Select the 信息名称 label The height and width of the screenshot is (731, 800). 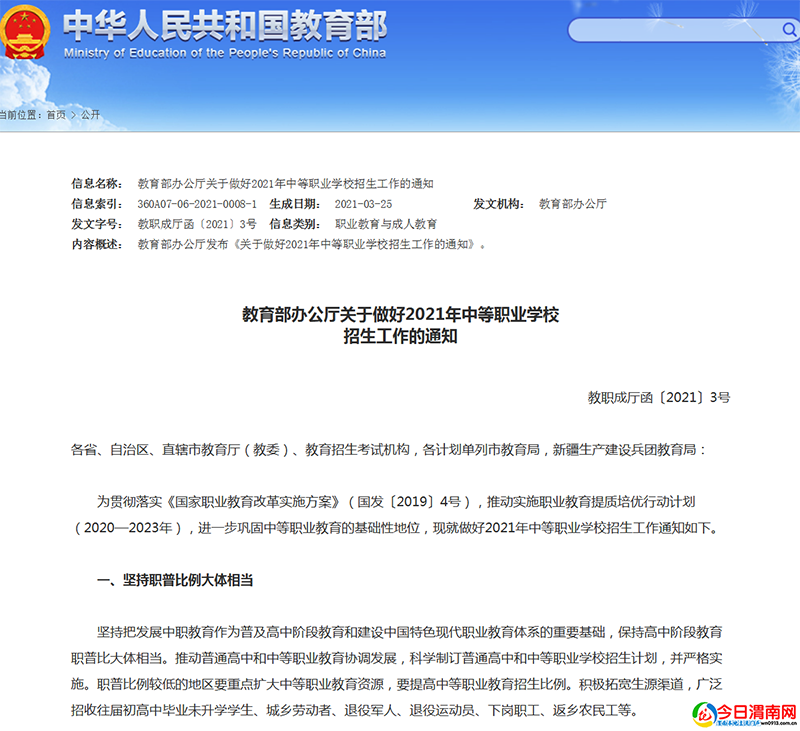point(96,184)
